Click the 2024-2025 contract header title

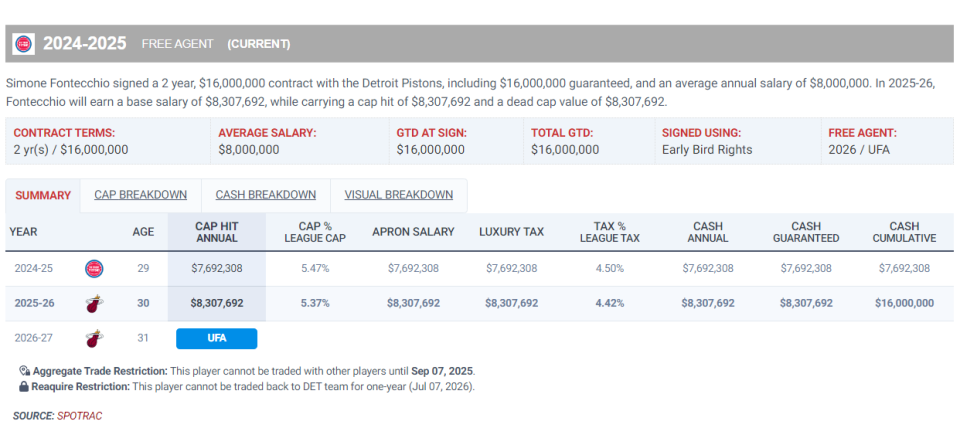click(x=84, y=44)
